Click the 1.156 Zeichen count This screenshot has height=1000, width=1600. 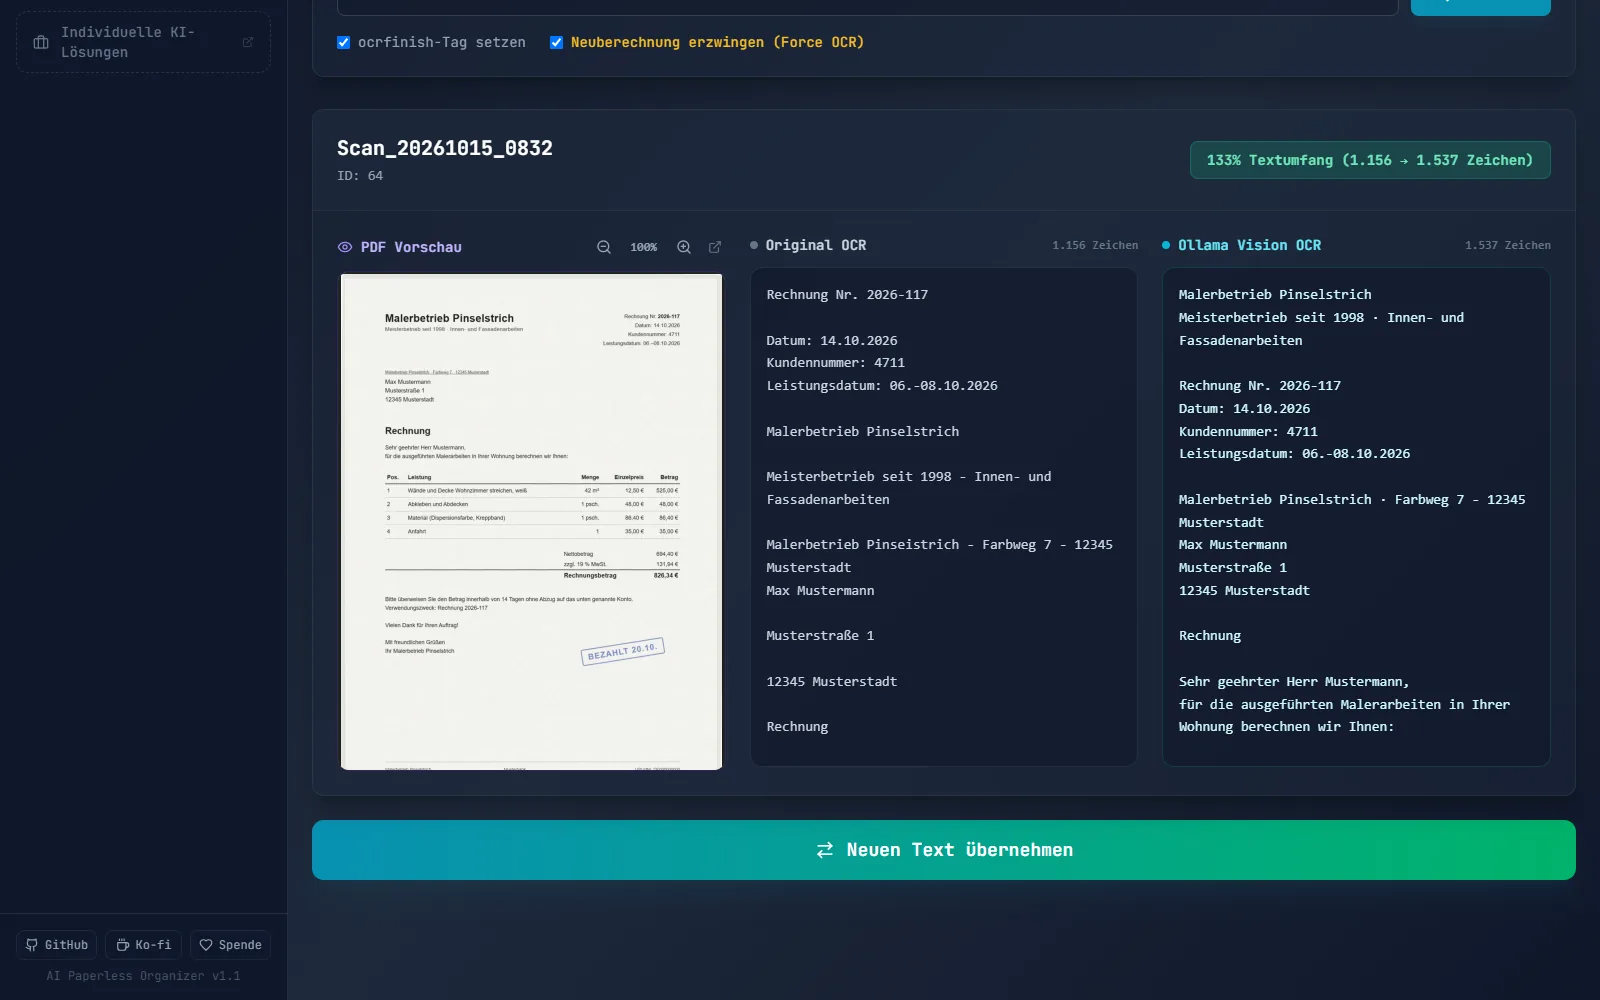(1095, 245)
